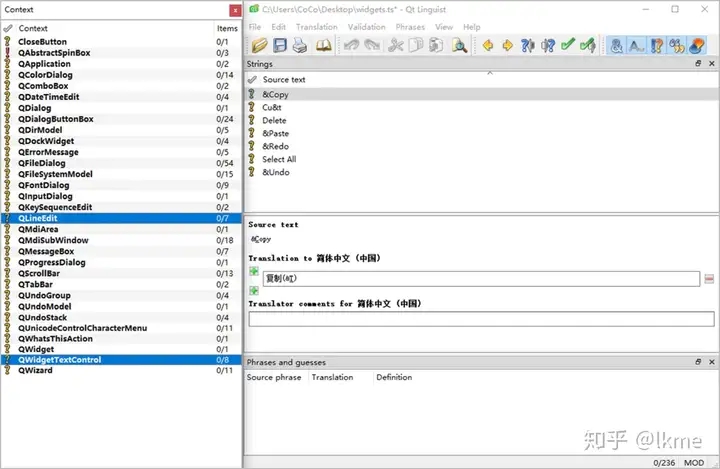The height and width of the screenshot is (469, 720).
Task: Toggle the phrase matches validation button
Action: [x=657, y=45]
